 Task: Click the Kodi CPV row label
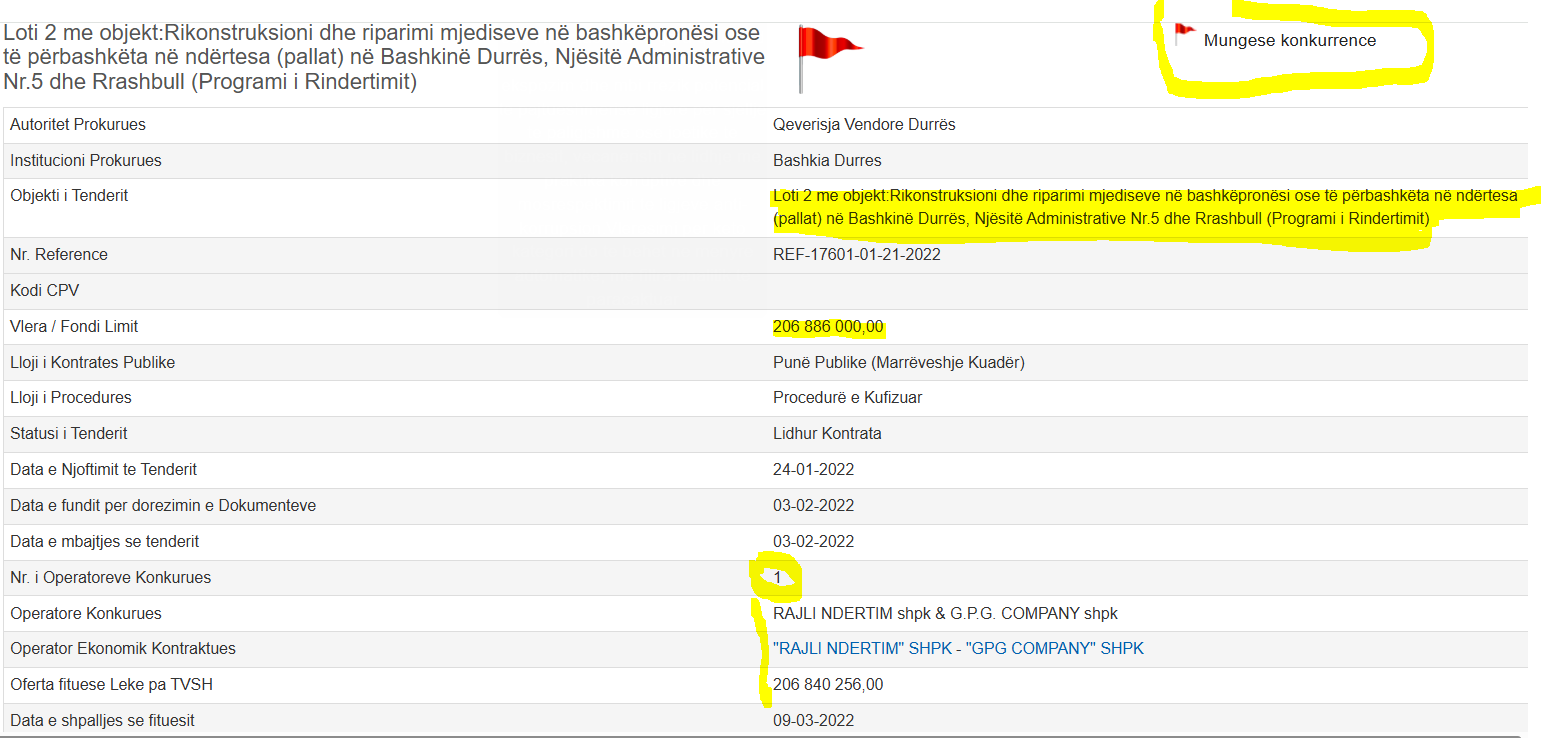click(44, 291)
